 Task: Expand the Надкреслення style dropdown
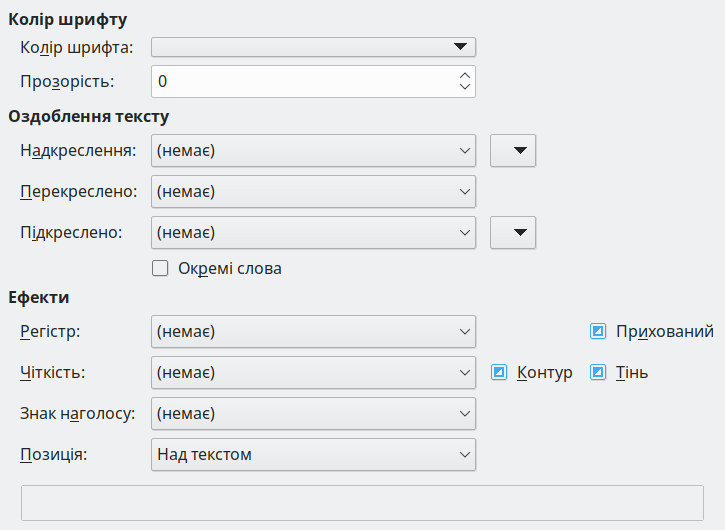pyautogui.click(x=313, y=150)
